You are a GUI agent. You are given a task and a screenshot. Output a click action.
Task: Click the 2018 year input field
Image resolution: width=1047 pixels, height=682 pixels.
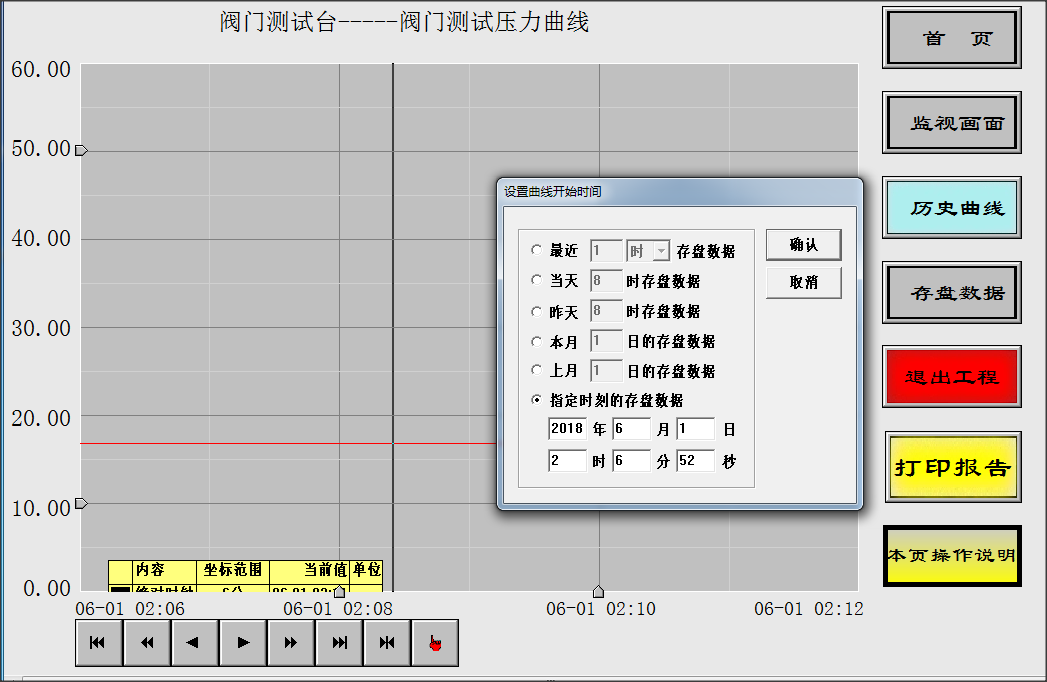click(x=565, y=428)
